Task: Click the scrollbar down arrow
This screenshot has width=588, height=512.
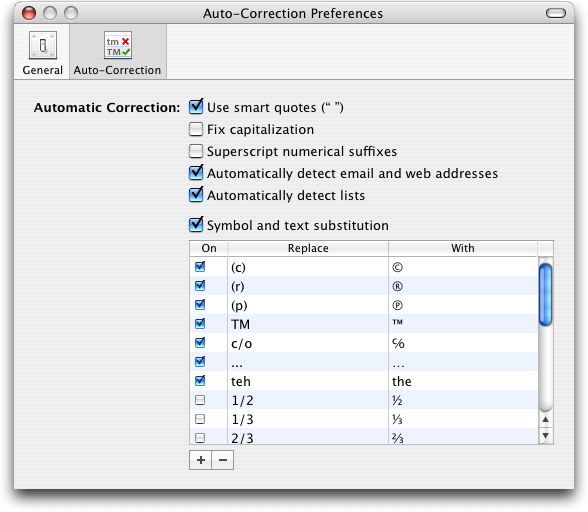Action: [x=546, y=435]
